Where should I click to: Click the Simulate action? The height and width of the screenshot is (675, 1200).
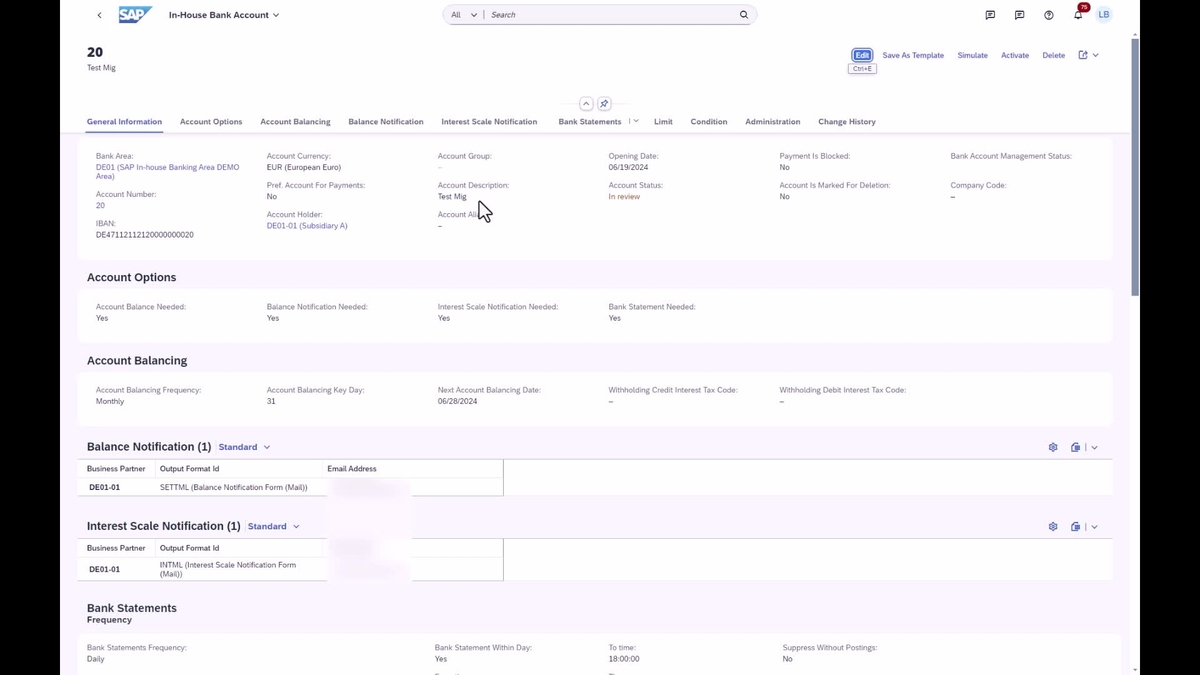(972, 55)
